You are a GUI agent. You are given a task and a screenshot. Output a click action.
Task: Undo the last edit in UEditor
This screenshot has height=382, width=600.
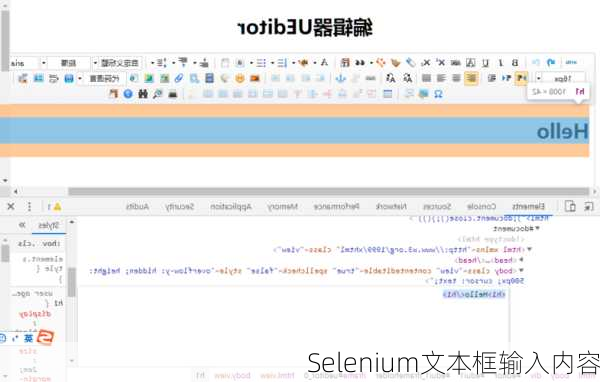551,62
